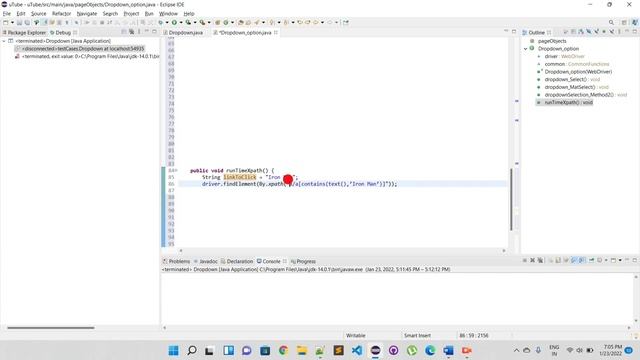This screenshot has width=640, height=360.
Task: Select the disconnected testCases.Dropdown at localhost entry
Action: (80, 49)
